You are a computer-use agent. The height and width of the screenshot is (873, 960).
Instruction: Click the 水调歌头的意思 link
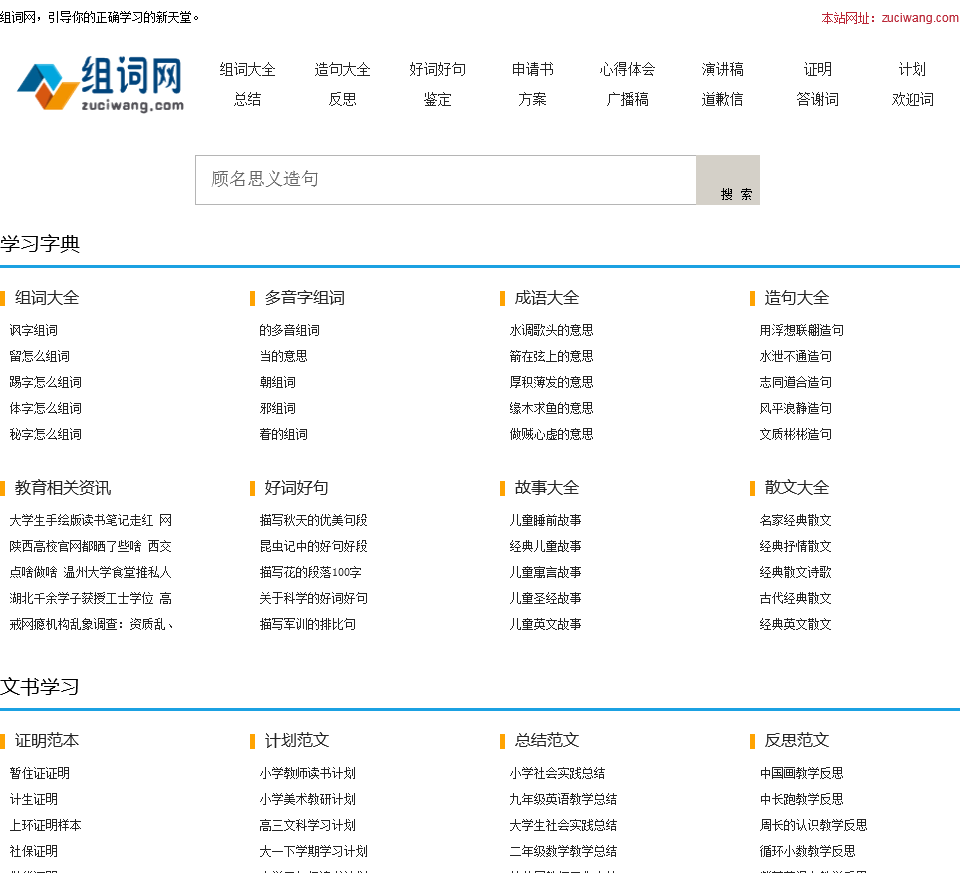tap(551, 330)
